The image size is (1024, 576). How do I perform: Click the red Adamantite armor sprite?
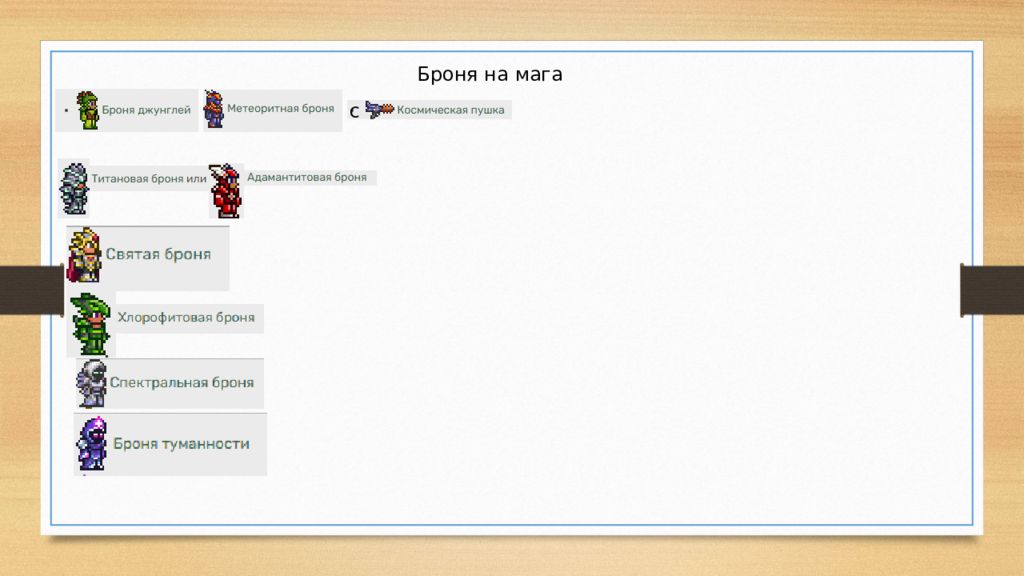point(225,191)
